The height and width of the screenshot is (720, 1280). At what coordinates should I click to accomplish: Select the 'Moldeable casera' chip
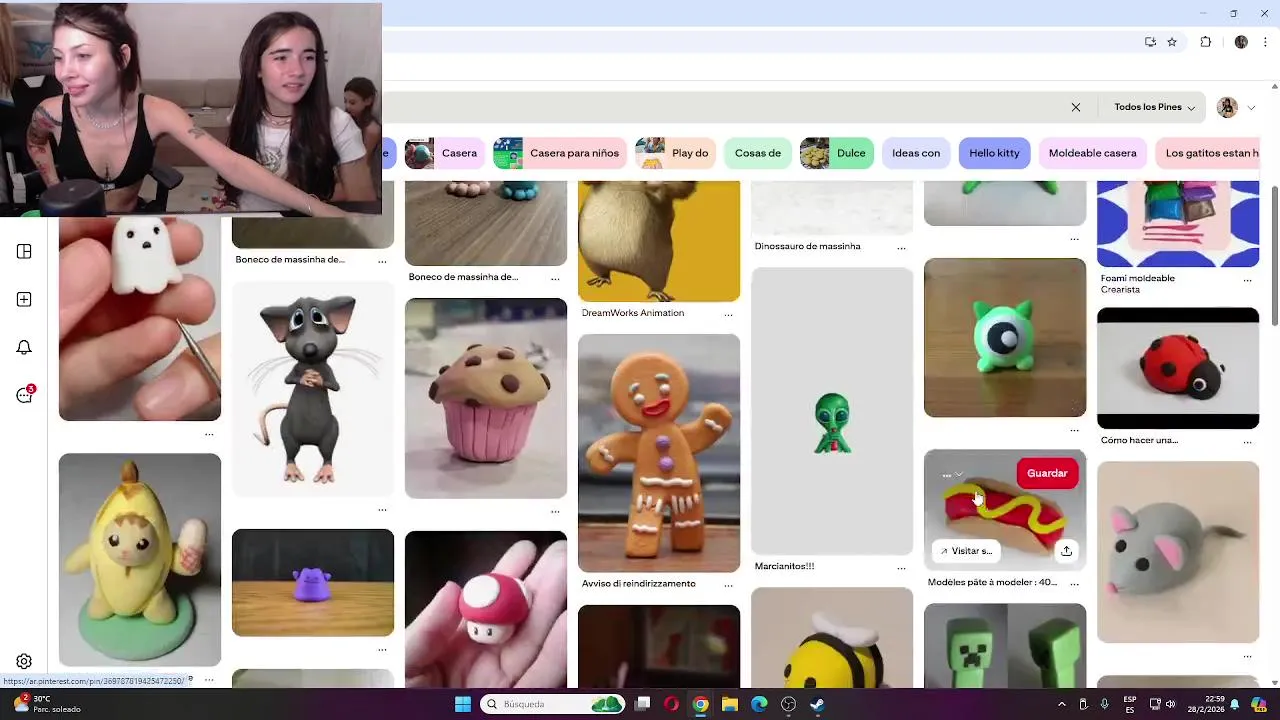coord(1092,153)
